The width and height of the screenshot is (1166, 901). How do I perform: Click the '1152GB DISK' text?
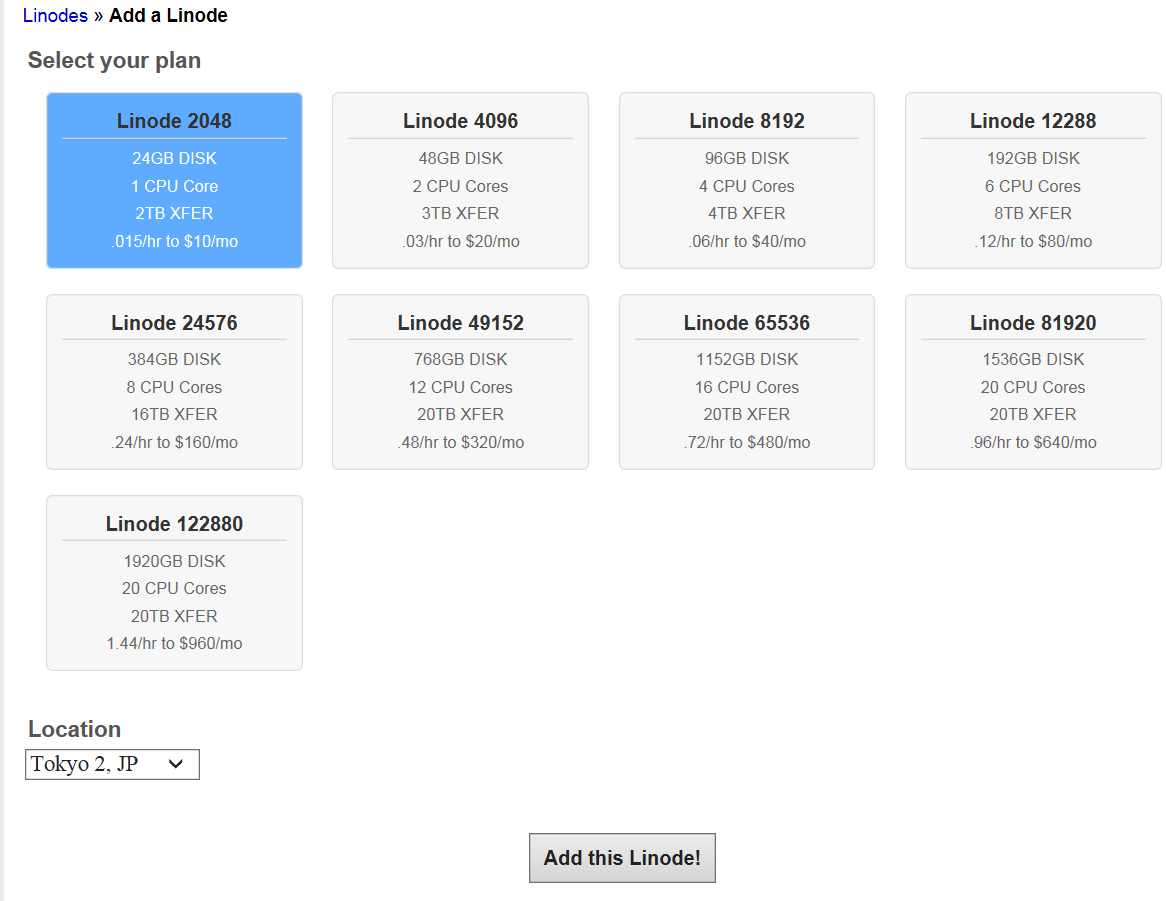click(x=747, y=359)
